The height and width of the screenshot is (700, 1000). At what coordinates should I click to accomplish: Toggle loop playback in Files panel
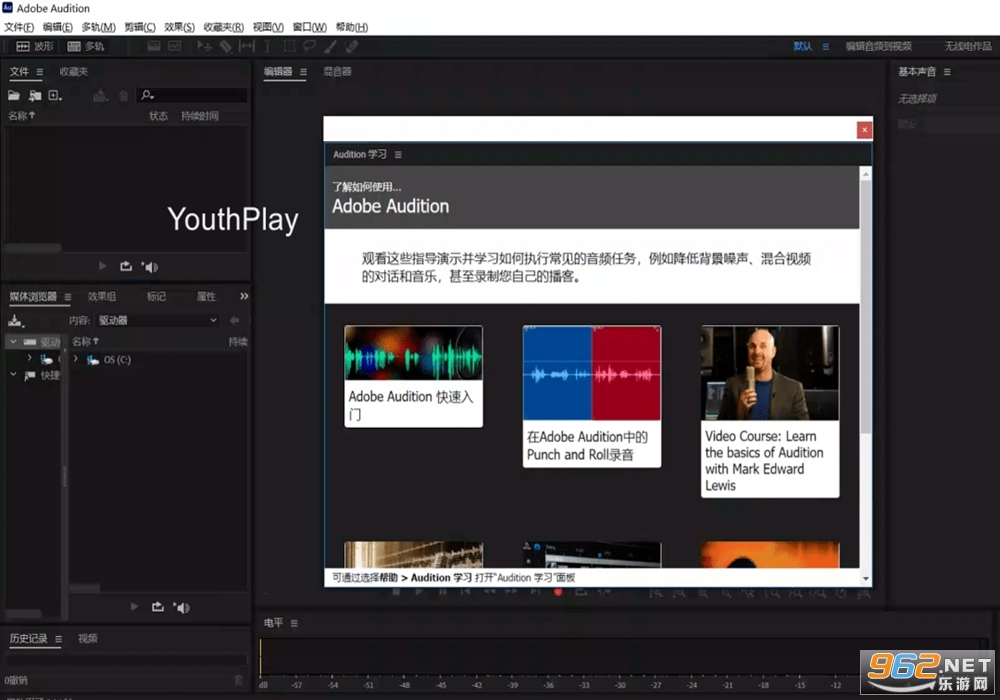tap(126, 266)
